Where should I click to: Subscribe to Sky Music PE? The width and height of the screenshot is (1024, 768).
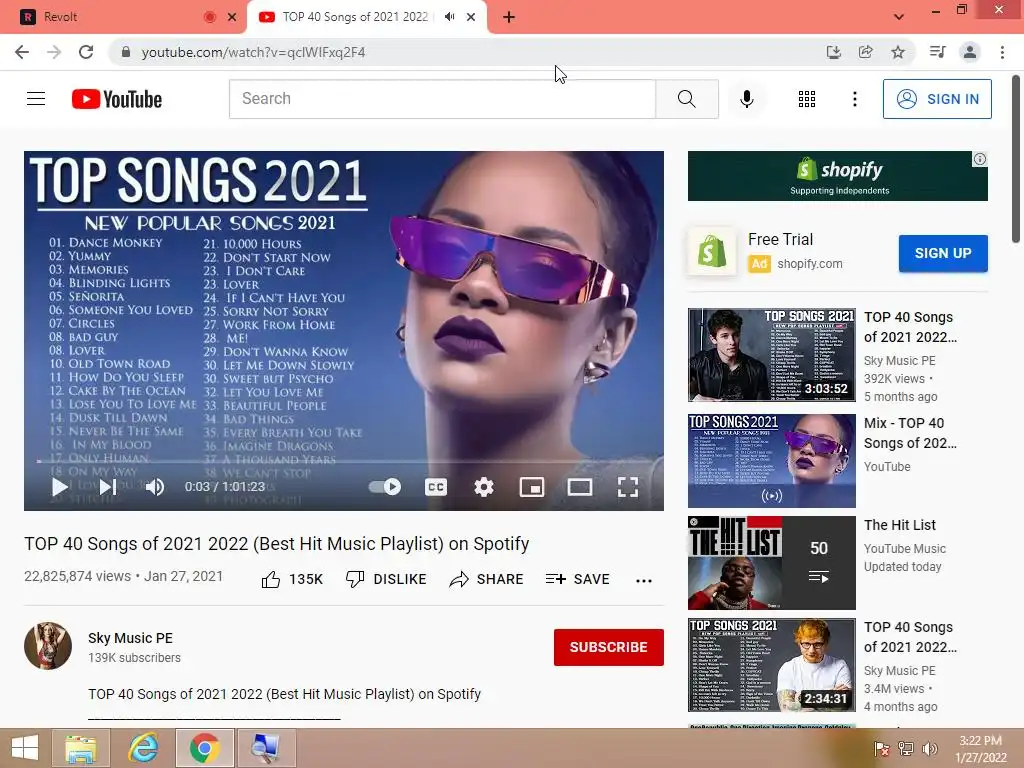[x=609, y=647]
